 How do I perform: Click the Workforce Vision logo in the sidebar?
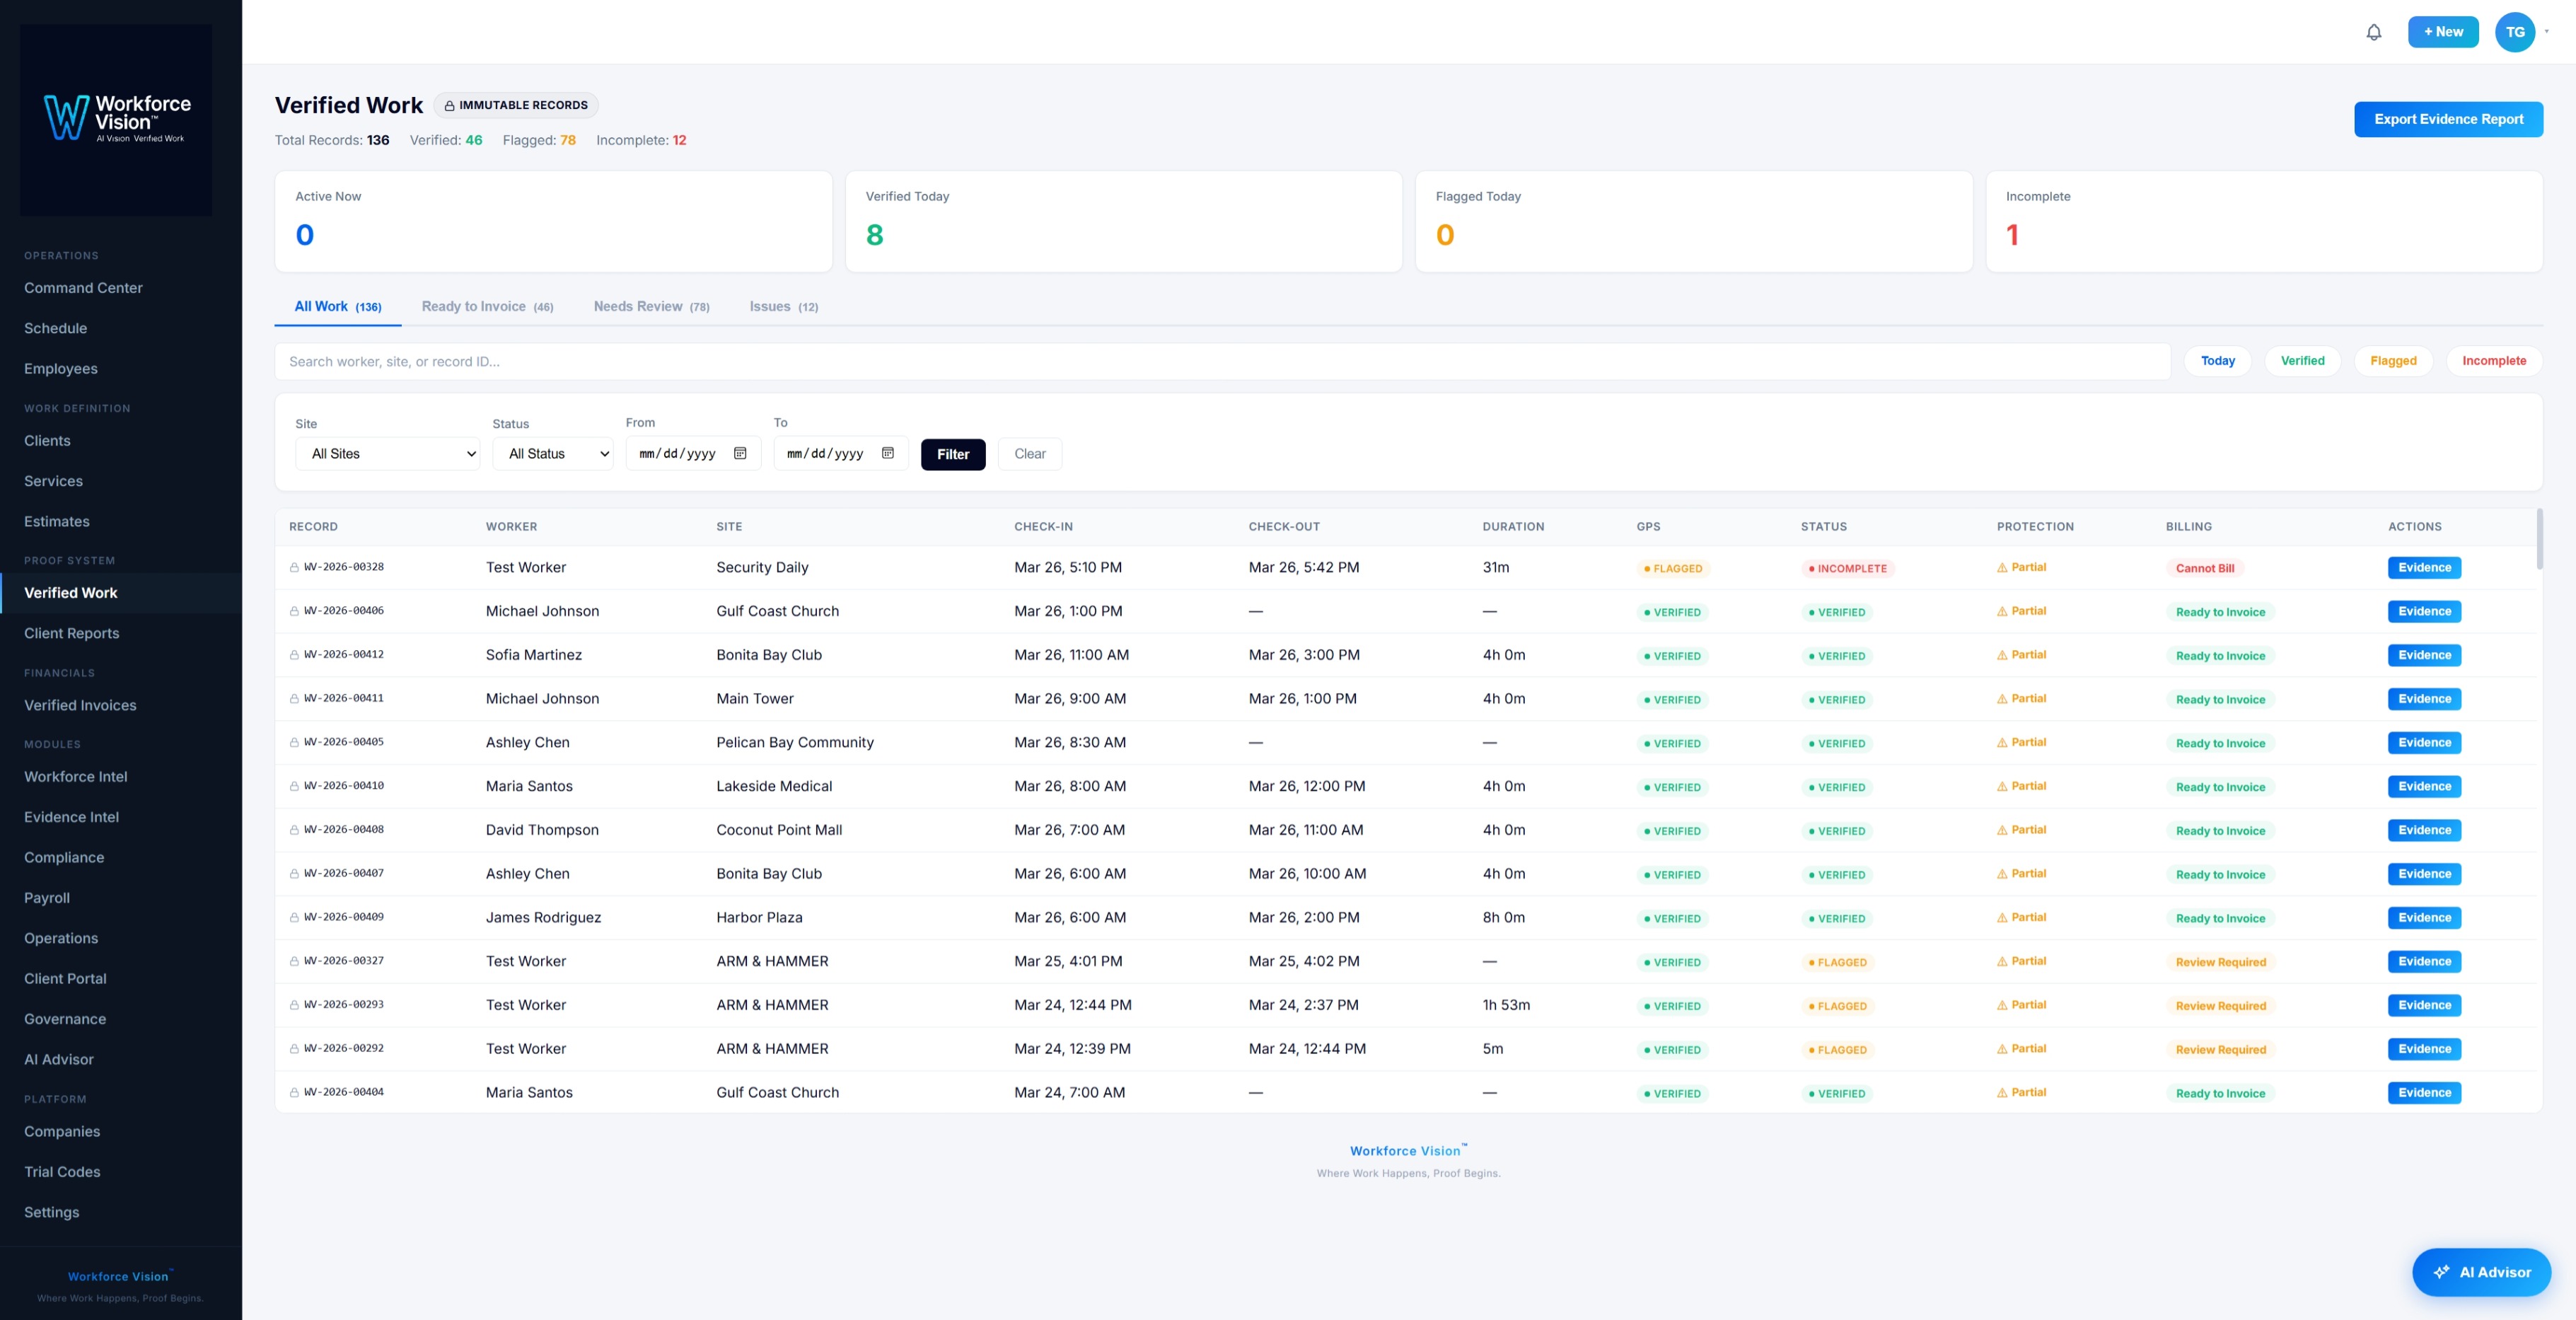click(116, 119)
